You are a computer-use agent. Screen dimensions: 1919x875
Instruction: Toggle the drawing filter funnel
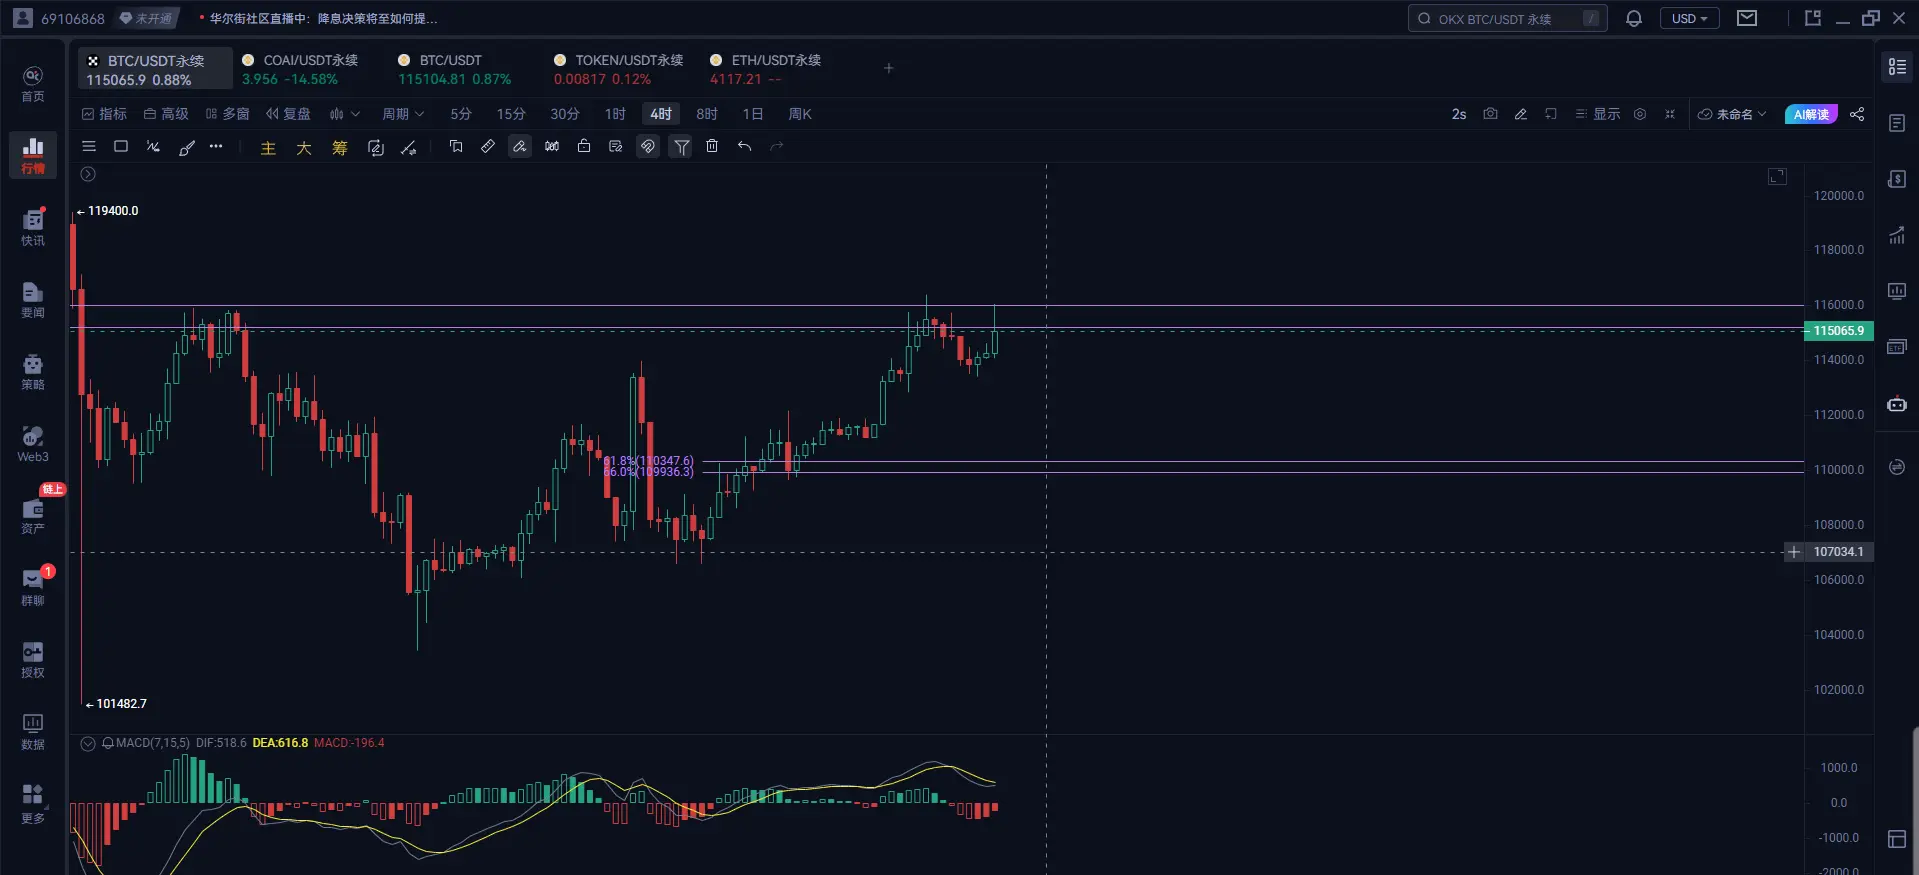(681, 147)
